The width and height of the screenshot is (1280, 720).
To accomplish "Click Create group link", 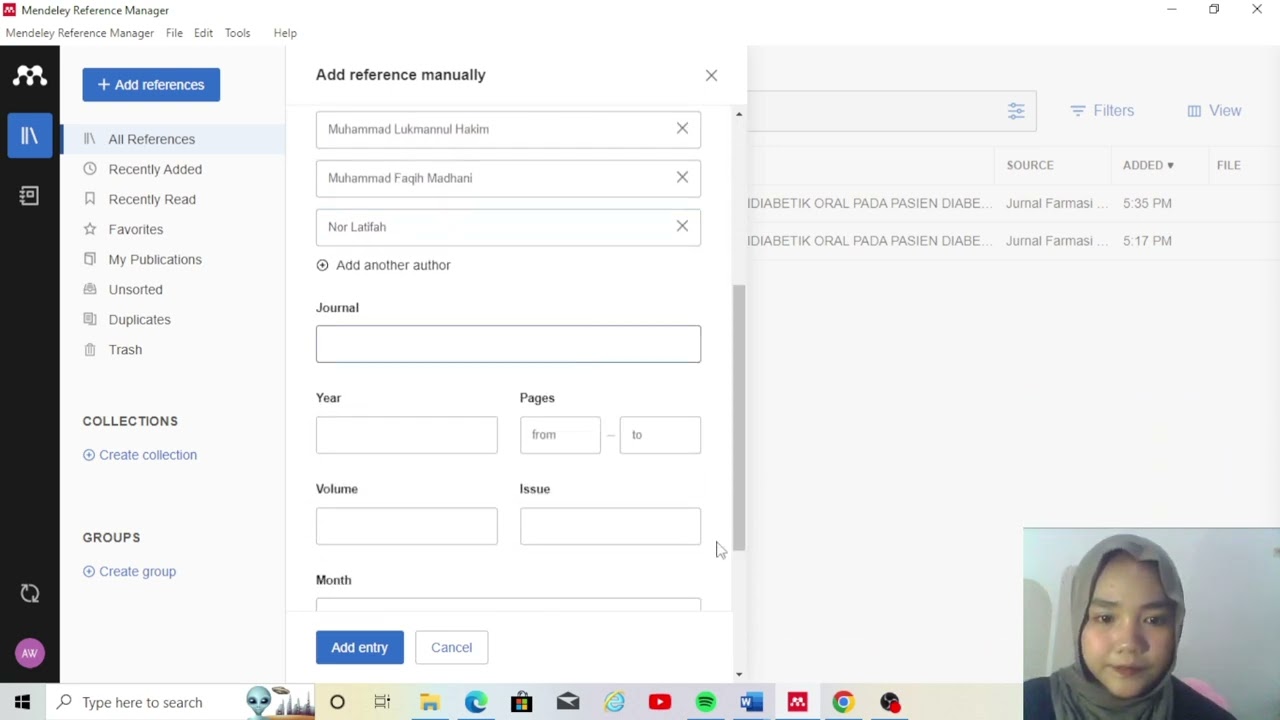I will point(130,571).
